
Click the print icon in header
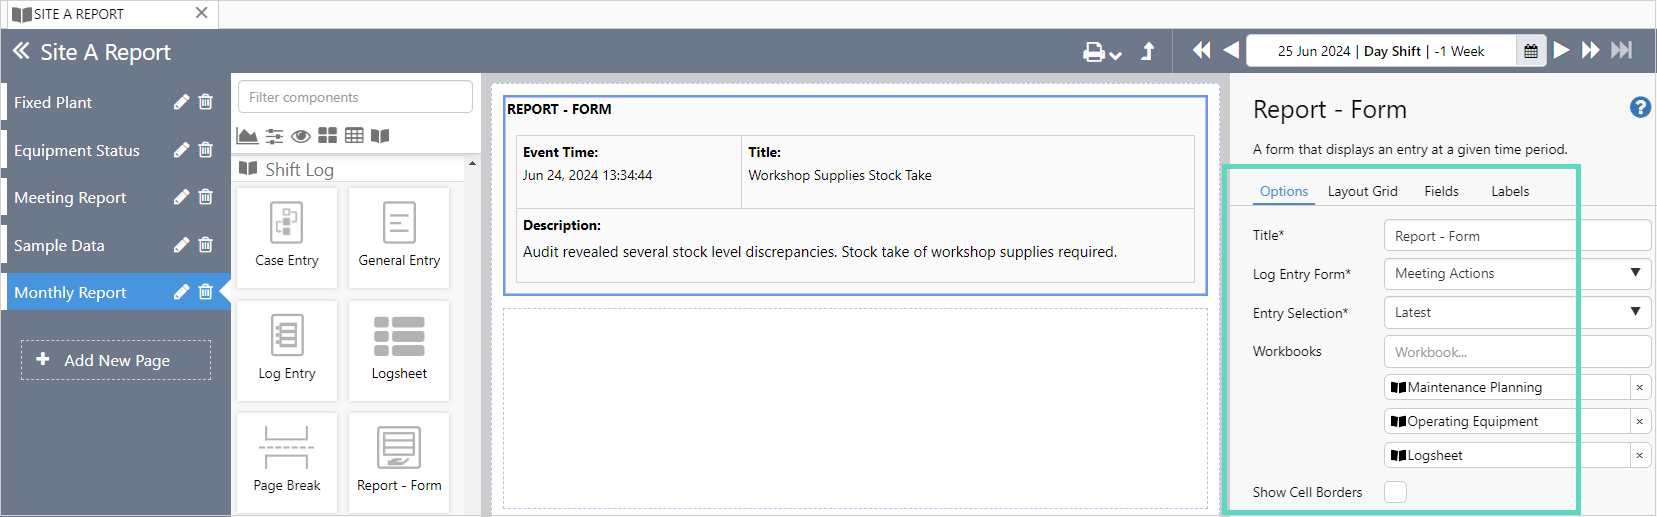(x=1094, y=52)
